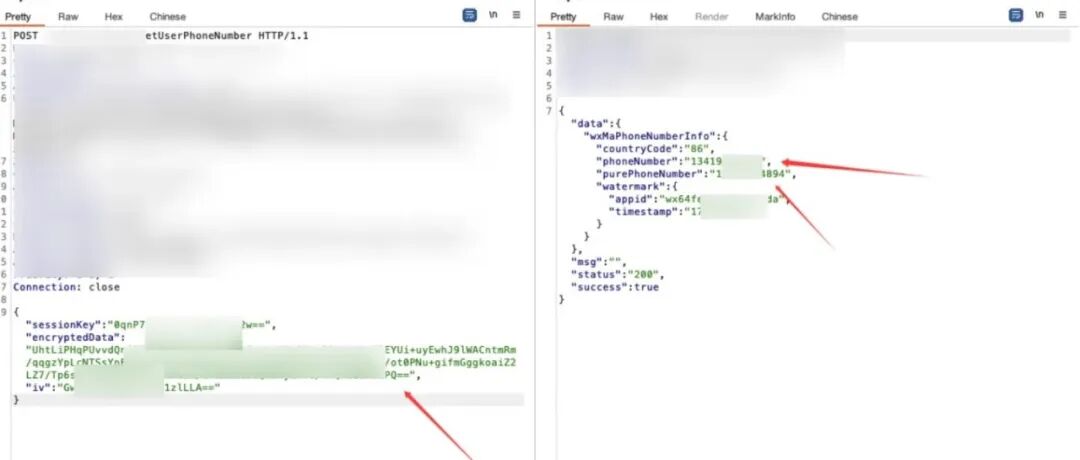
Task: Select the Pretty tab in response panel
Action: (563, 17)
